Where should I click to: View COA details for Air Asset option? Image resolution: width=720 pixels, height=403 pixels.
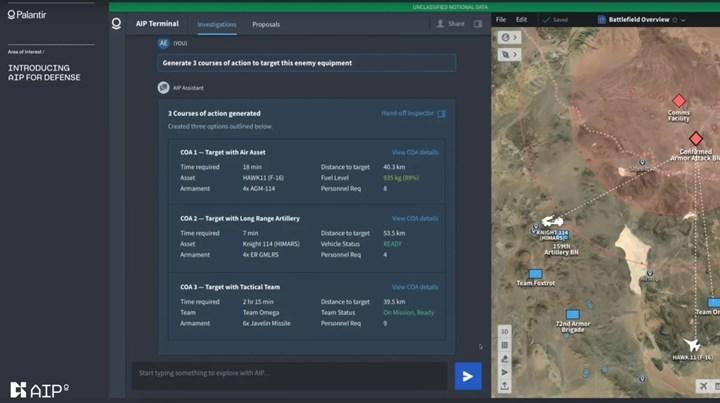(414, 152)
